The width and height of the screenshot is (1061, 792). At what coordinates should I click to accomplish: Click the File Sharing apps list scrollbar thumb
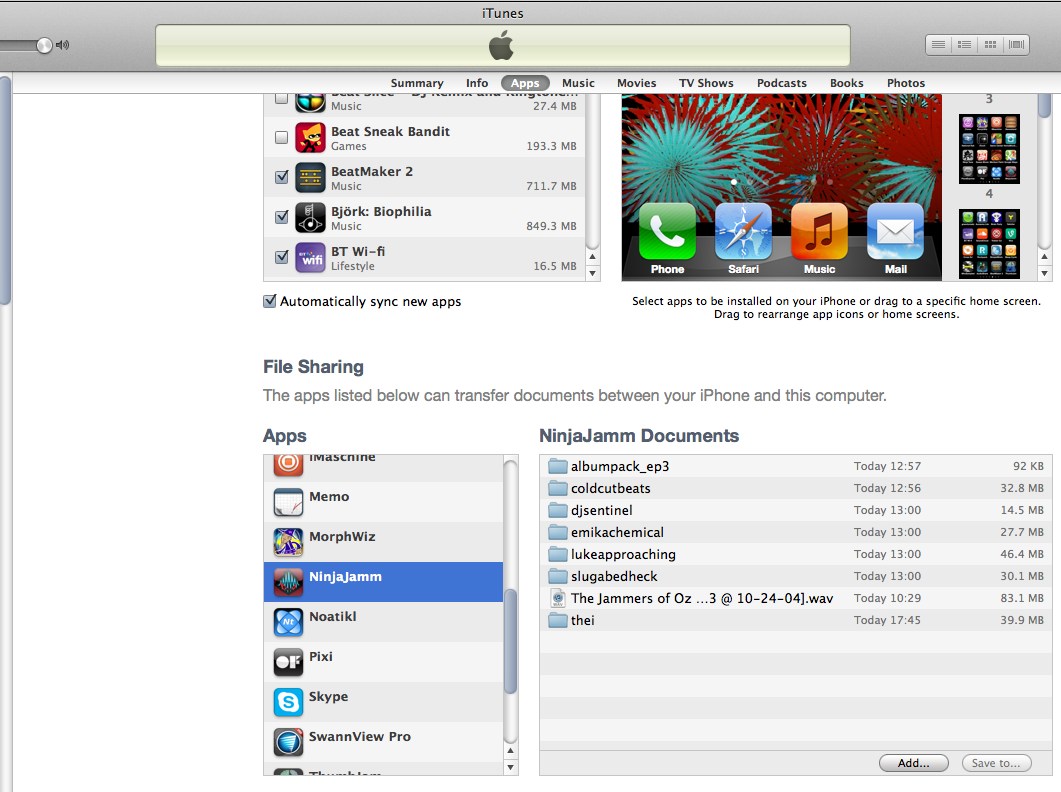(511, 642)
